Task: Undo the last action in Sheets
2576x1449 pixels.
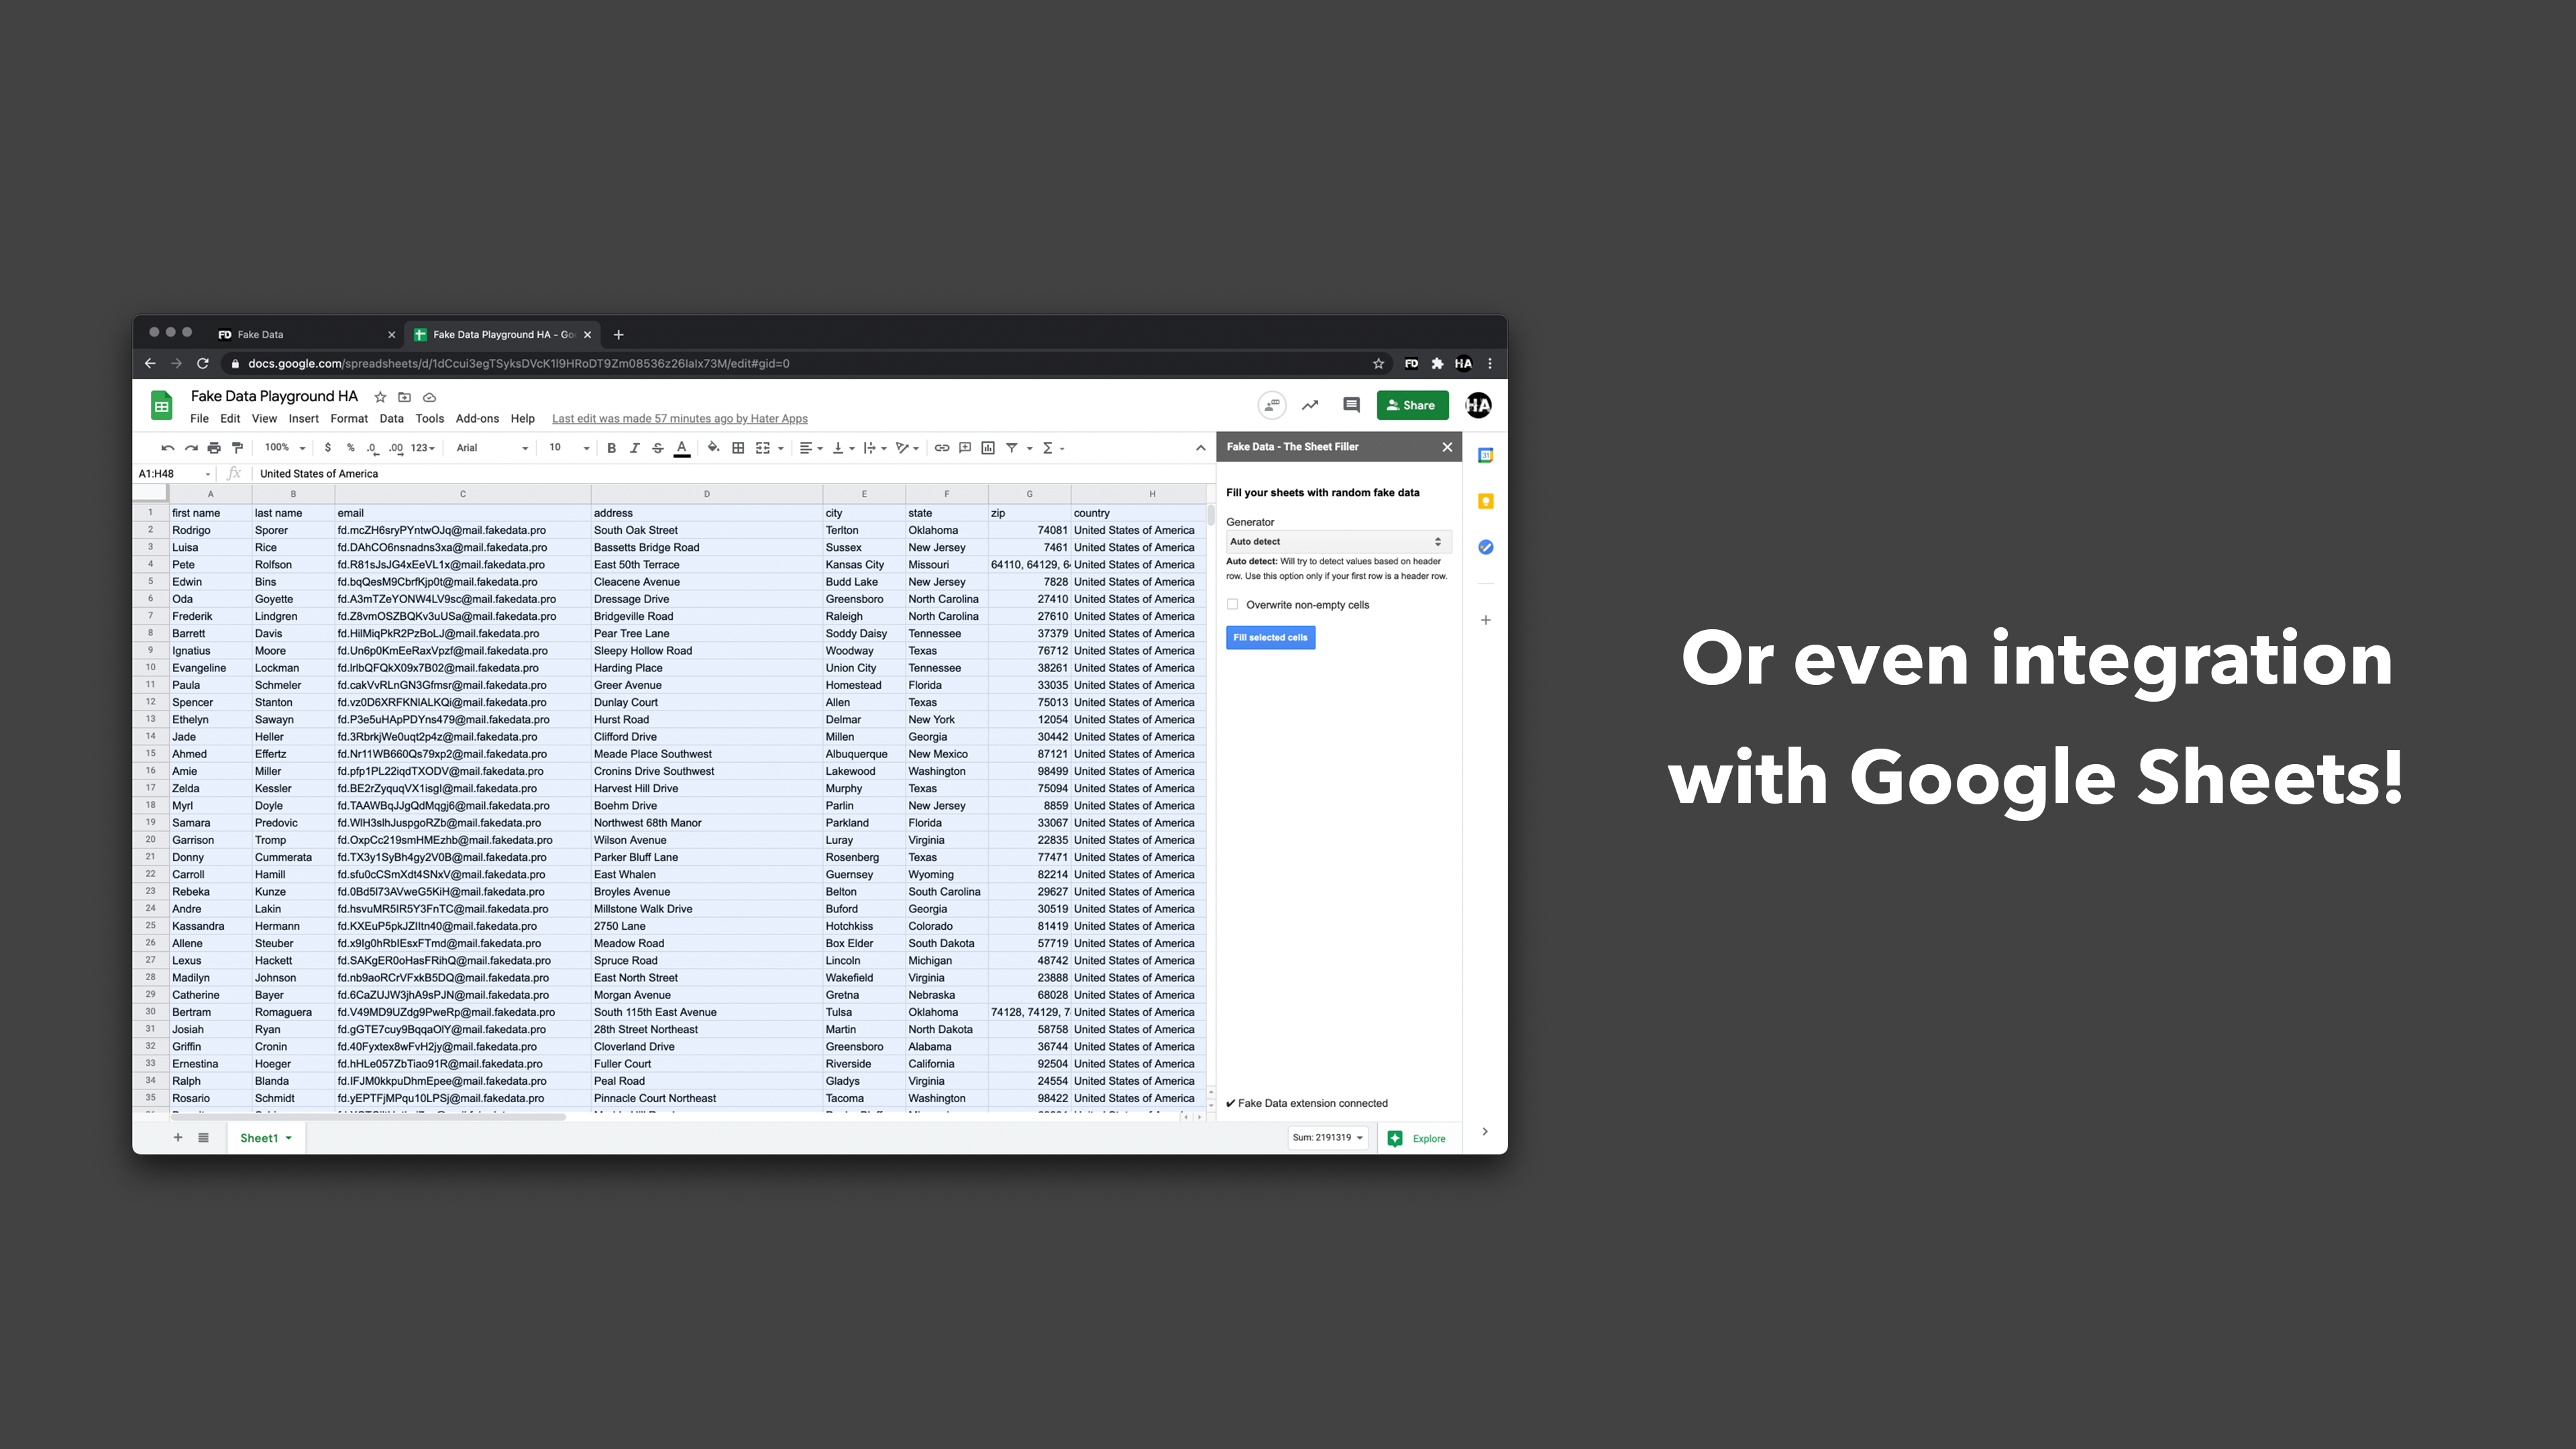Action: pyautogui.click(x=167, y=448)
